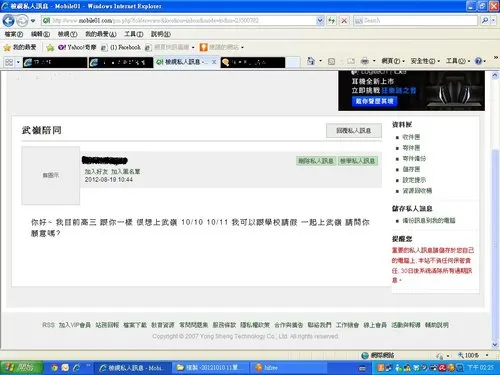The image size is (500, 375).
Task: Click the taskbar clock showing 下午 02:25
Action: point(480,368)
